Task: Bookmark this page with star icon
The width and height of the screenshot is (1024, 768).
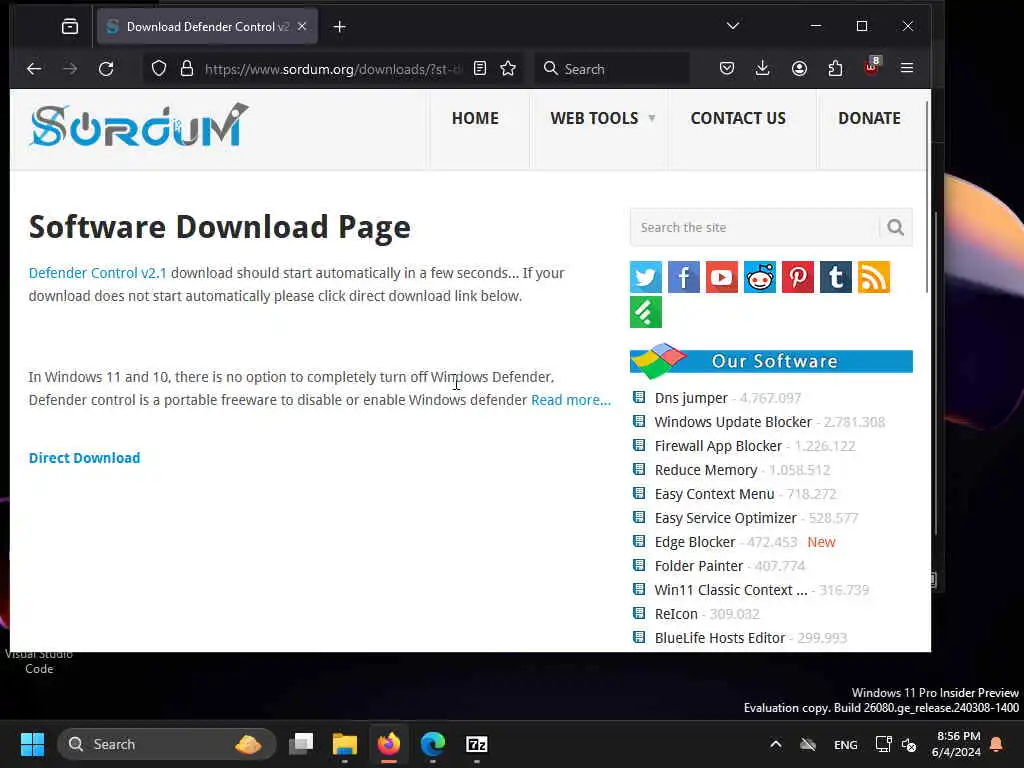Action: tap(508, 69)
